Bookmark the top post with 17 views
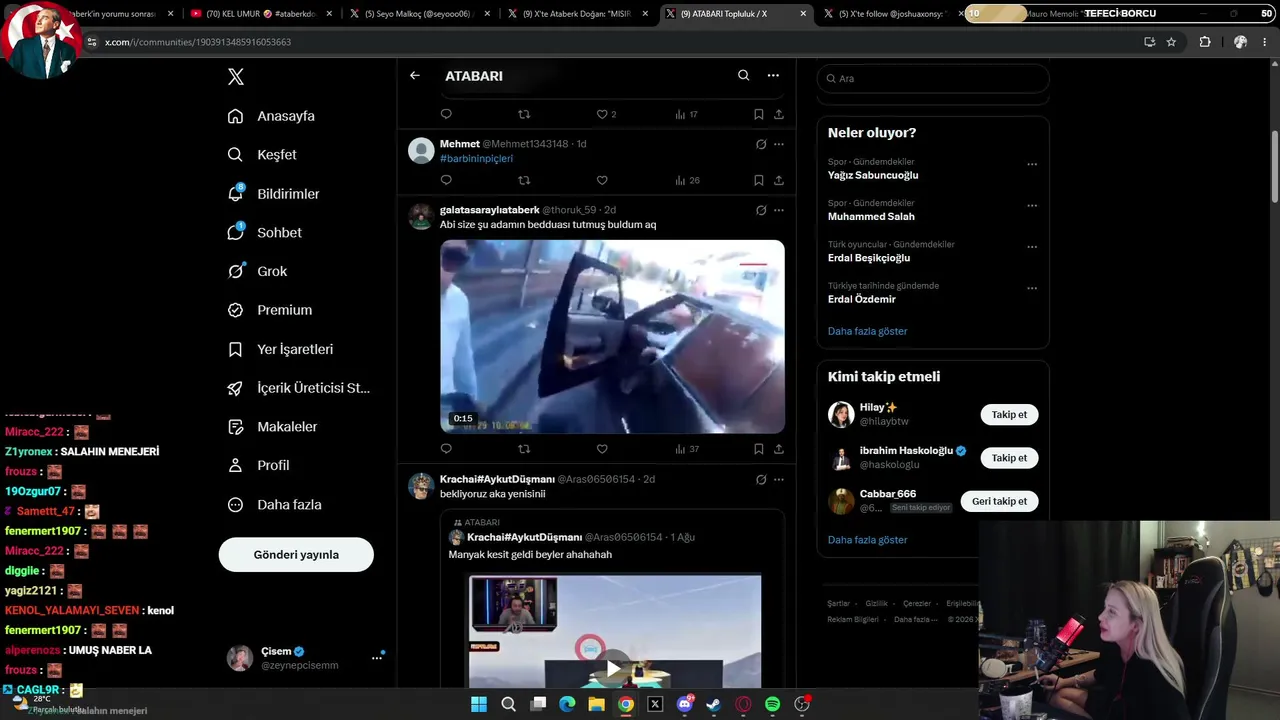The width and height of the screenshot is (1280, 720). 759,114
